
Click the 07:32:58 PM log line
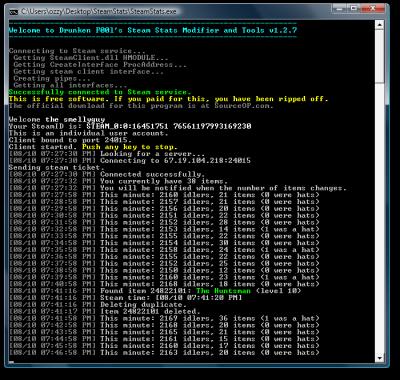pos(164,229)
